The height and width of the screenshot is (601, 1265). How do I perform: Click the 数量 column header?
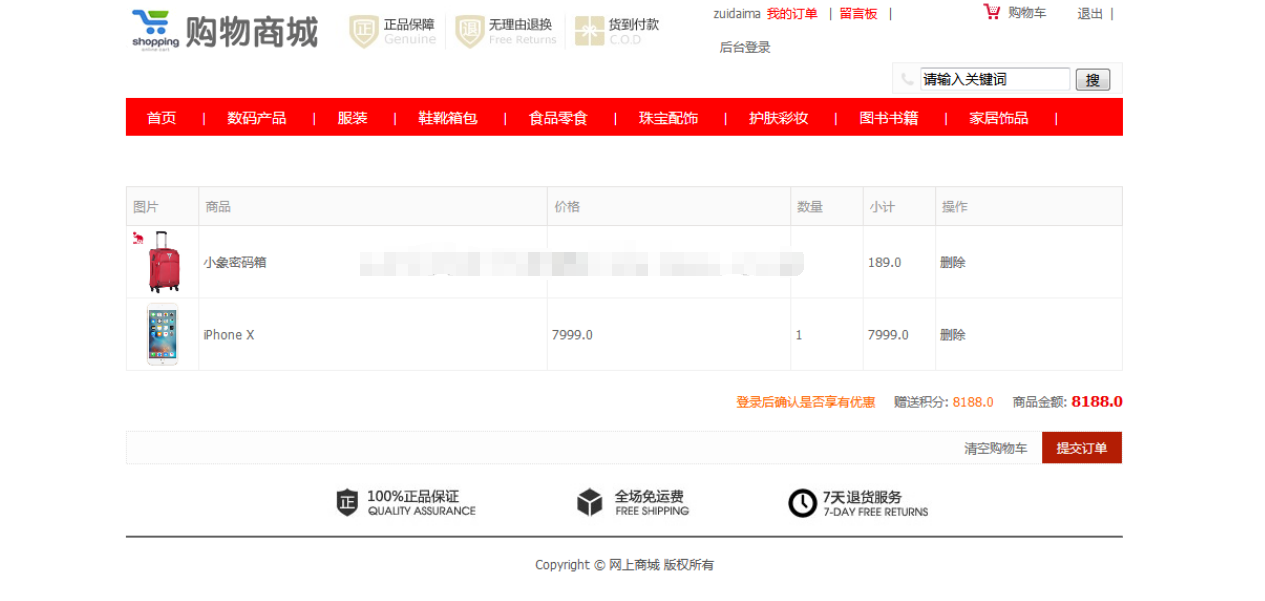(810, 207)
